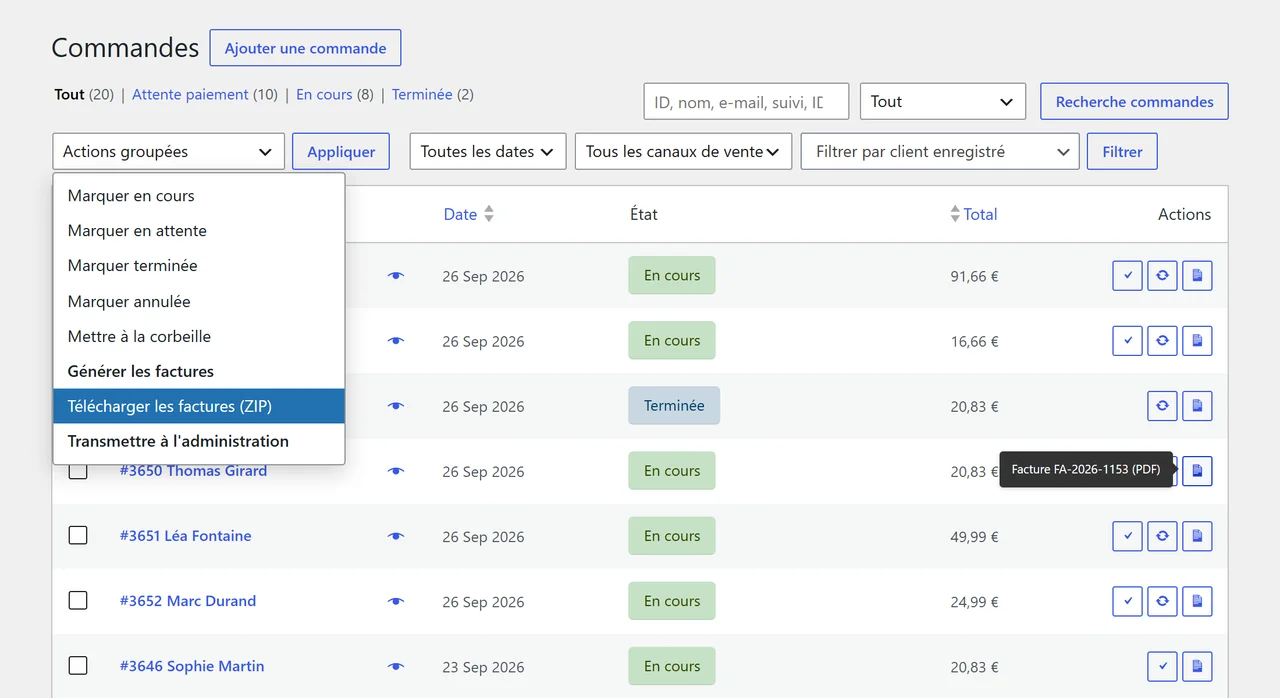Screen dimensions: 1280x698
Task: Filter orders by Attente paiement (10) link
Action: 205,95
